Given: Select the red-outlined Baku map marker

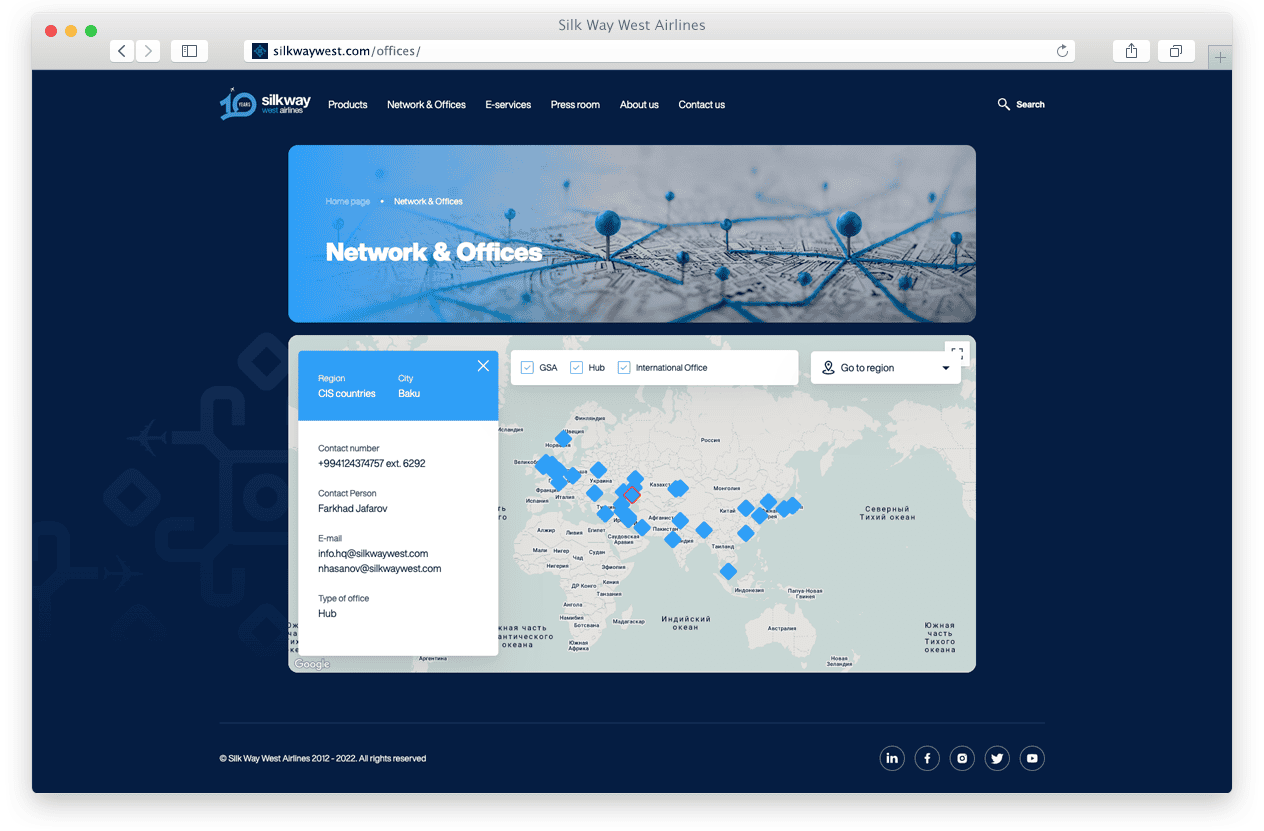Looking at the screenshot, I should pyautogui.click(x=632, y=494).
